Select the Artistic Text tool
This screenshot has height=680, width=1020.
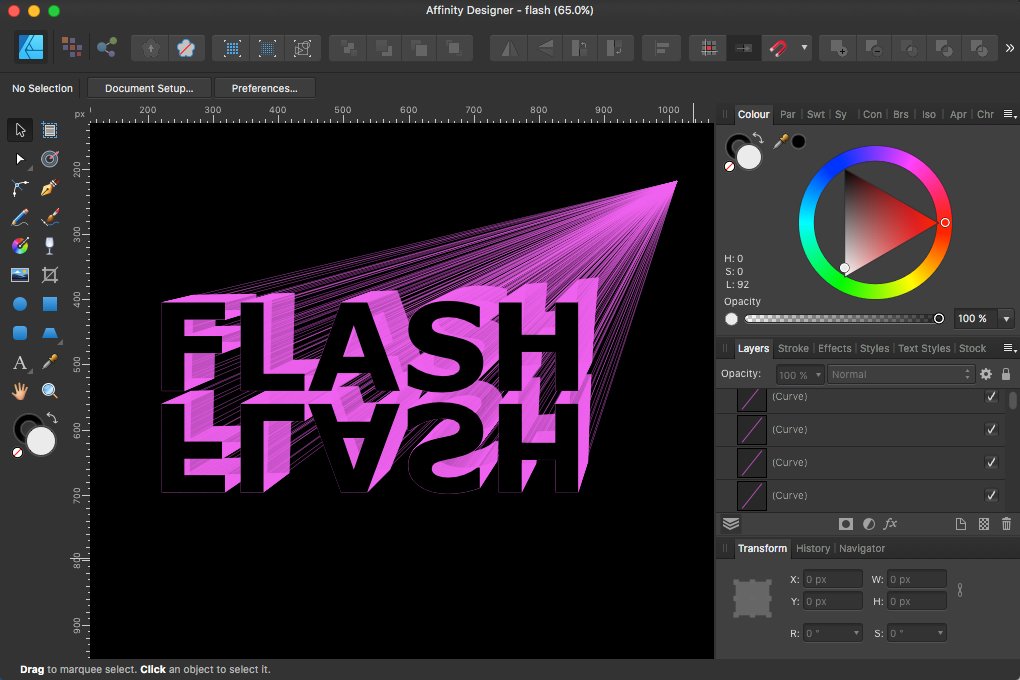tap(20, 362)
